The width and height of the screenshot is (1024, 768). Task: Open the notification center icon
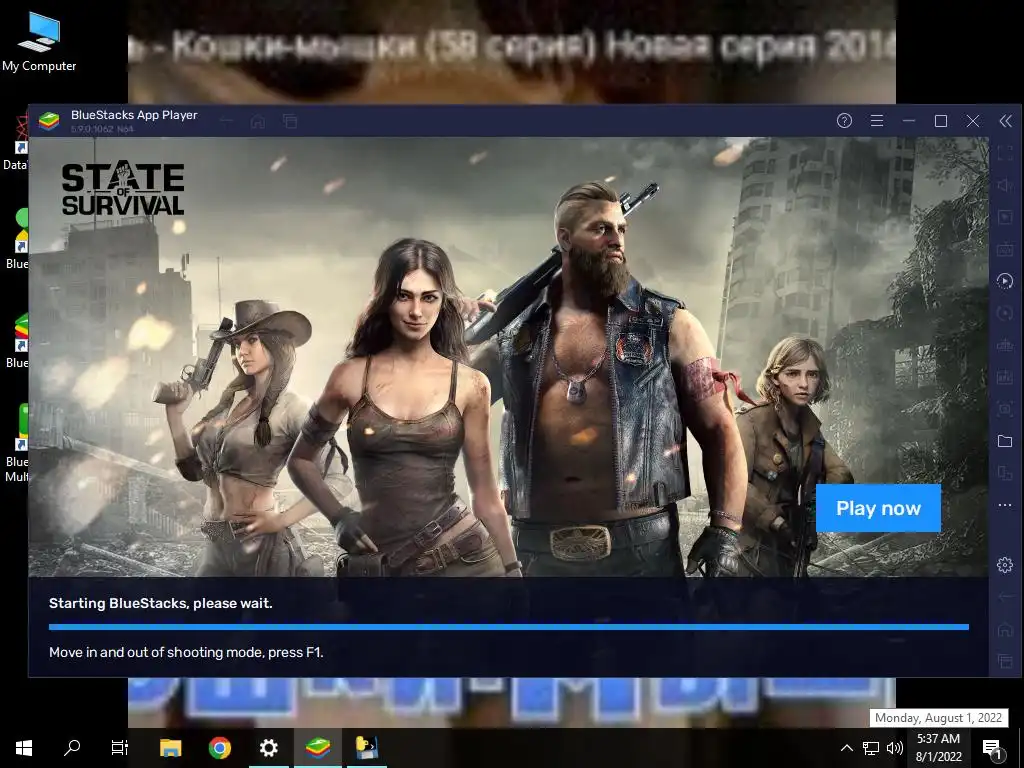pyautogui.click(x=993, y=749)
